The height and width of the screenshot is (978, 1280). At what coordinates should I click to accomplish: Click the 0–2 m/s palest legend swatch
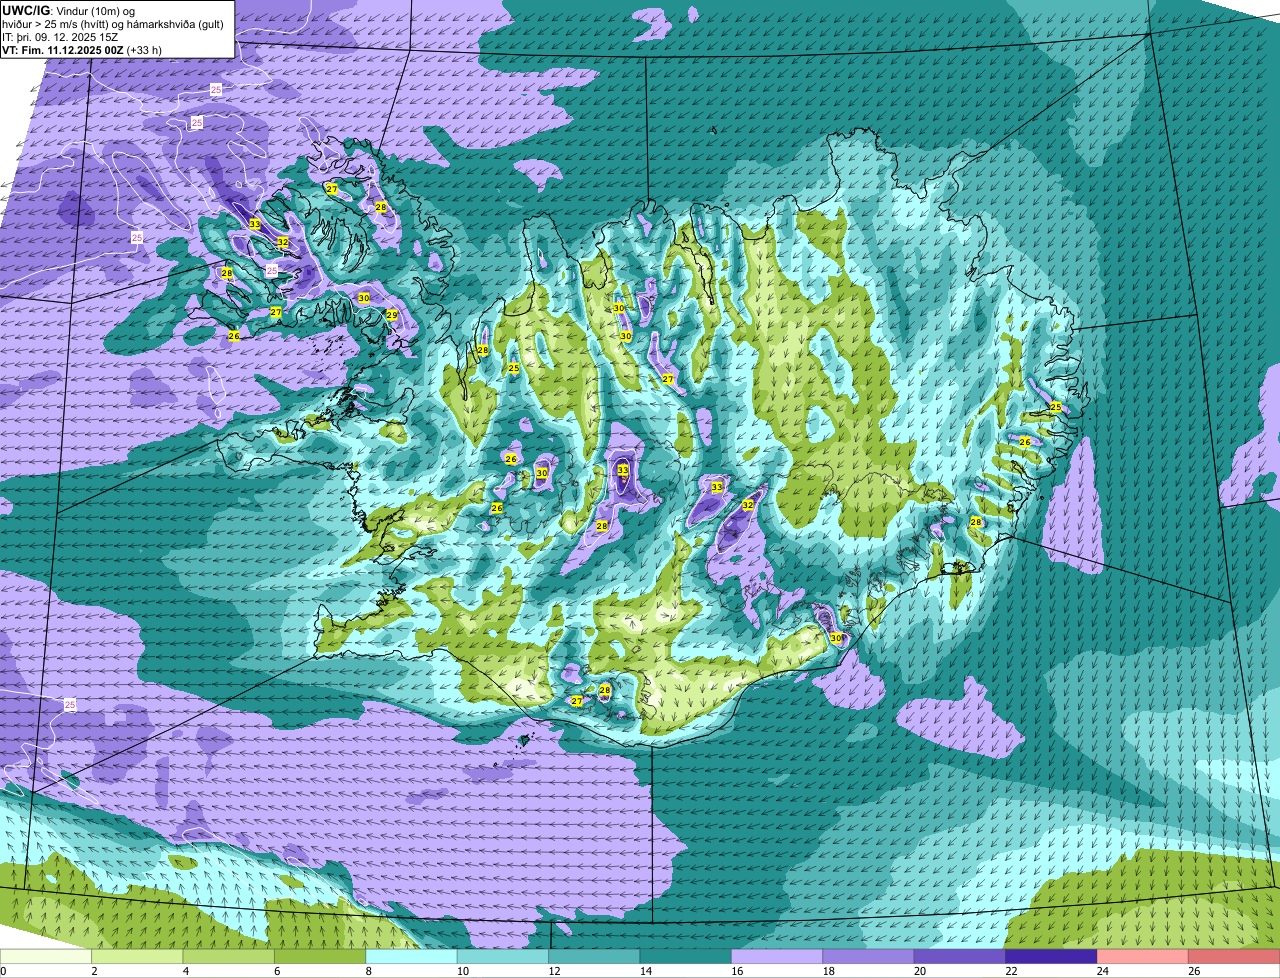click(46, 957)
